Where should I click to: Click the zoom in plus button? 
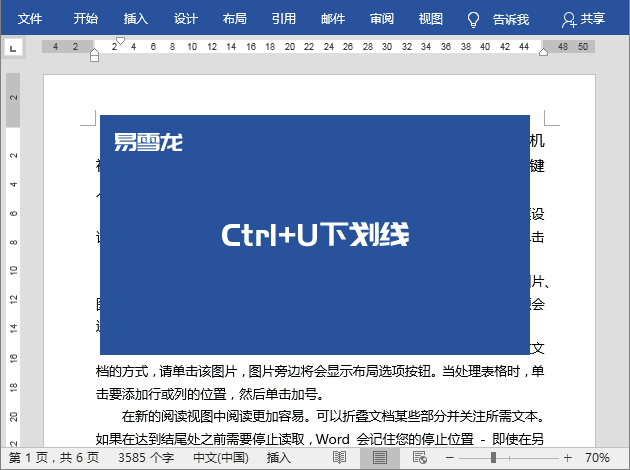567,458
